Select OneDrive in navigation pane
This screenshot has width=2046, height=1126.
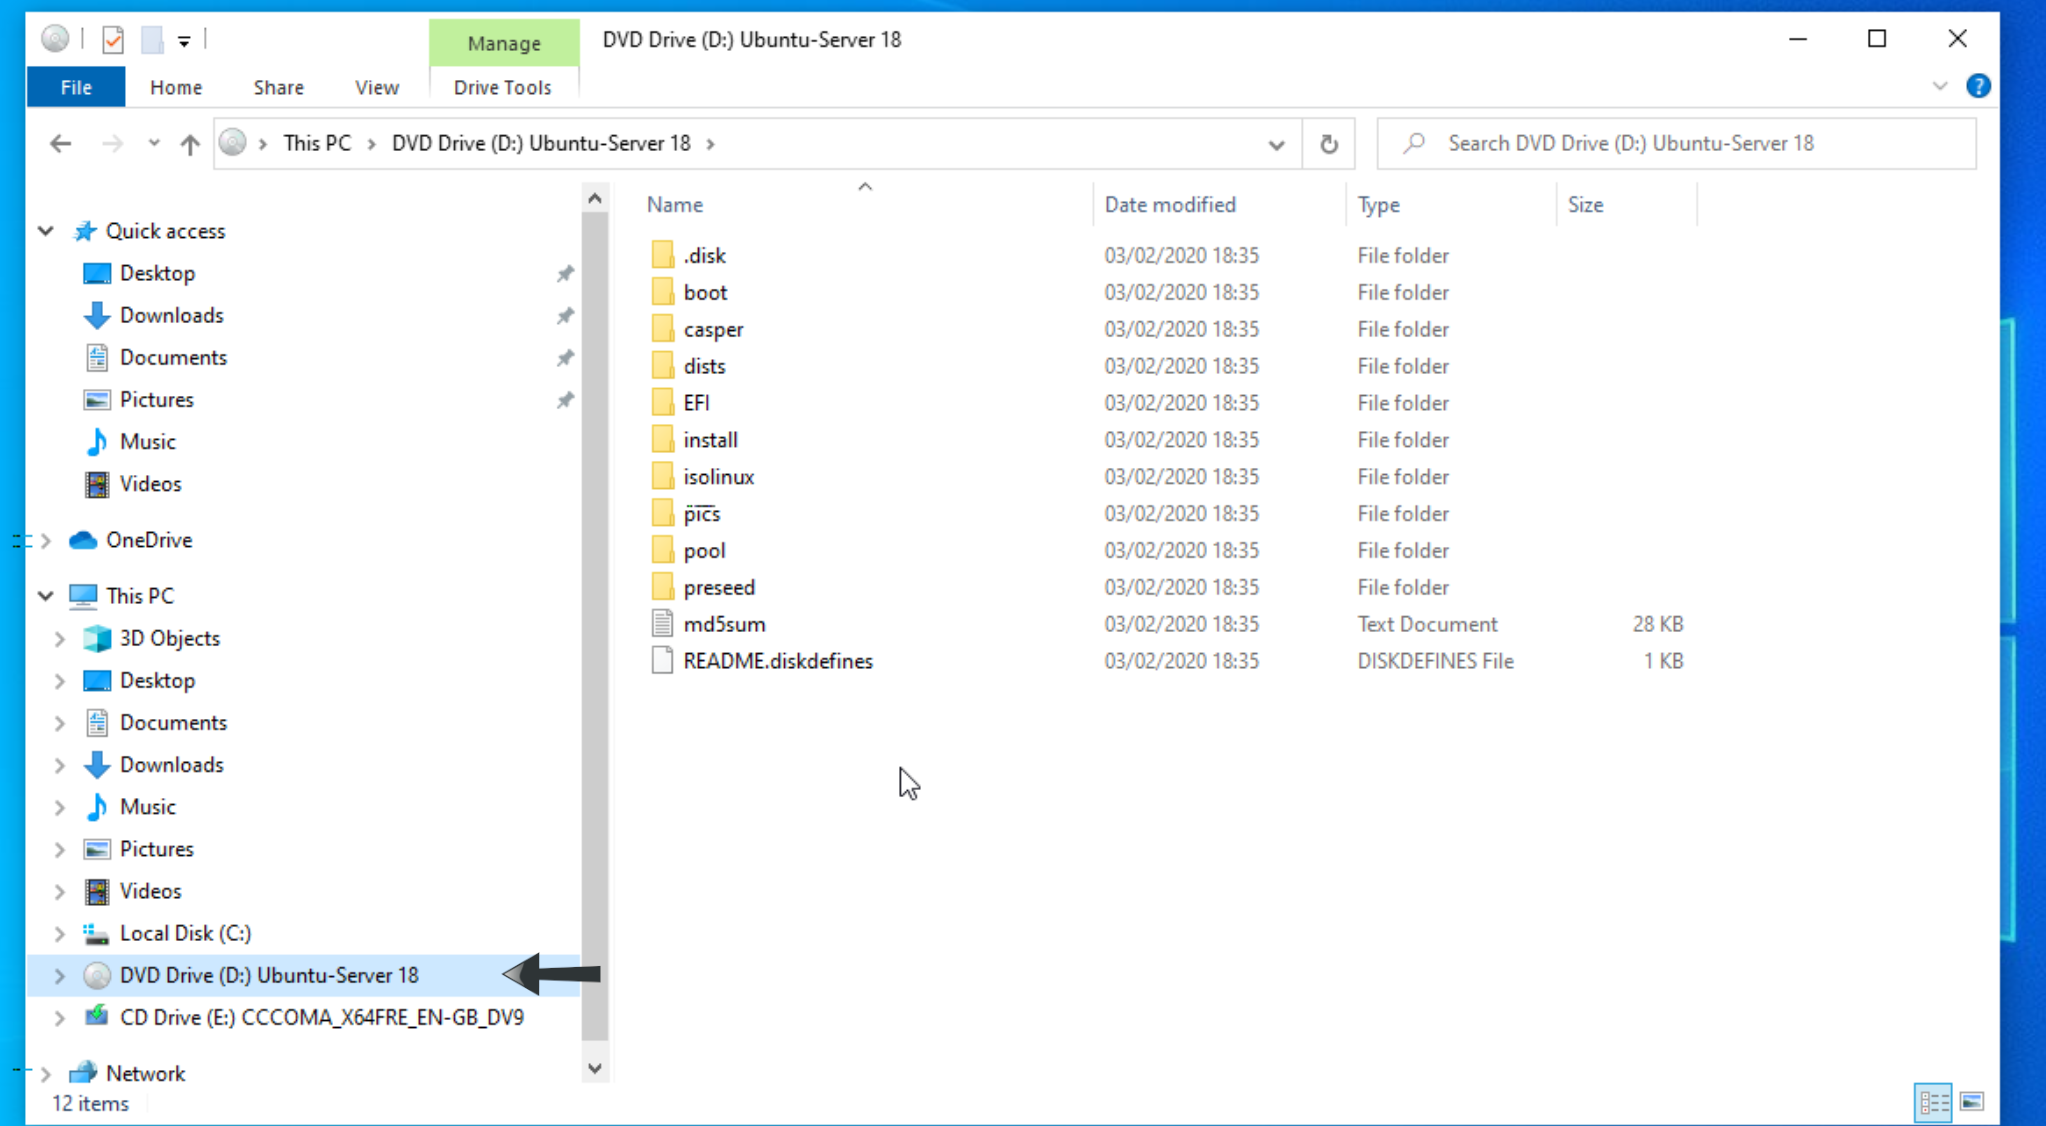point(149,540)
